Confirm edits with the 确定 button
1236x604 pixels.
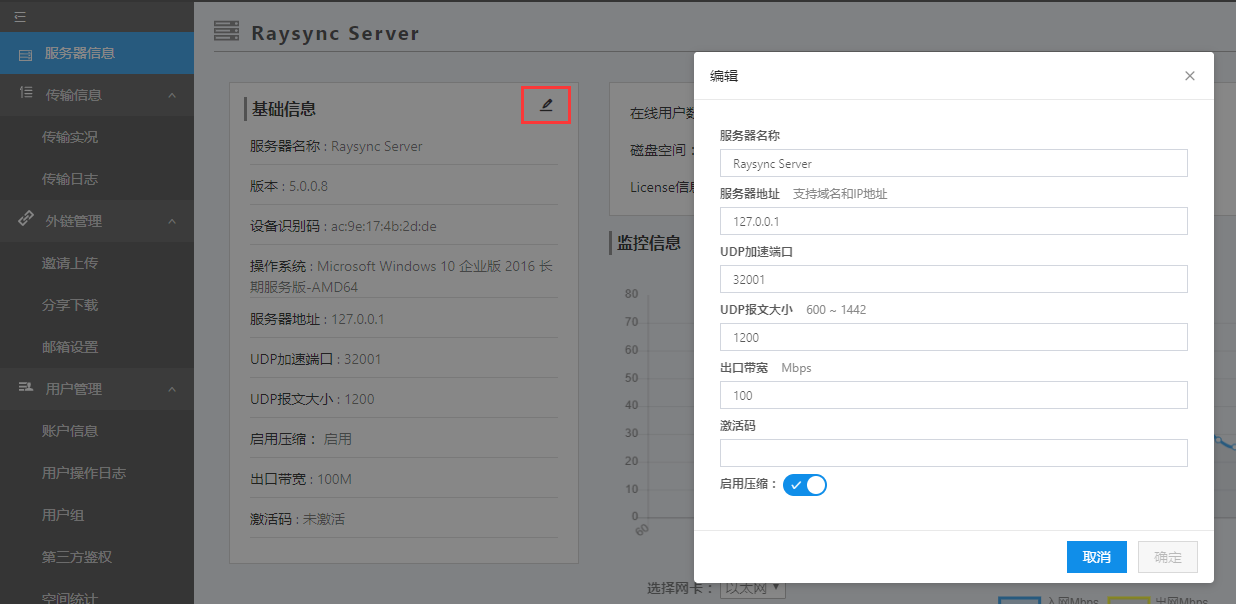[x=1167, y=557]
